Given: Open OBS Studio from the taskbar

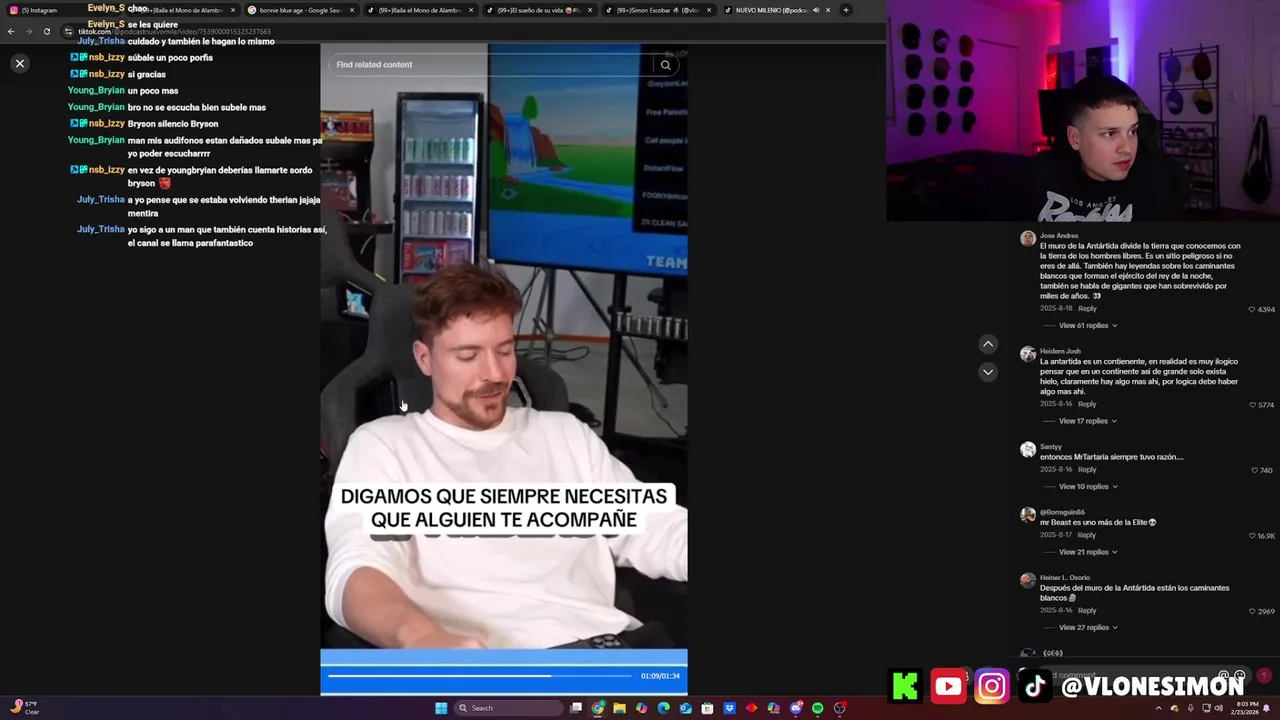Looking at the screenshot, I should (x=840, y=708).
